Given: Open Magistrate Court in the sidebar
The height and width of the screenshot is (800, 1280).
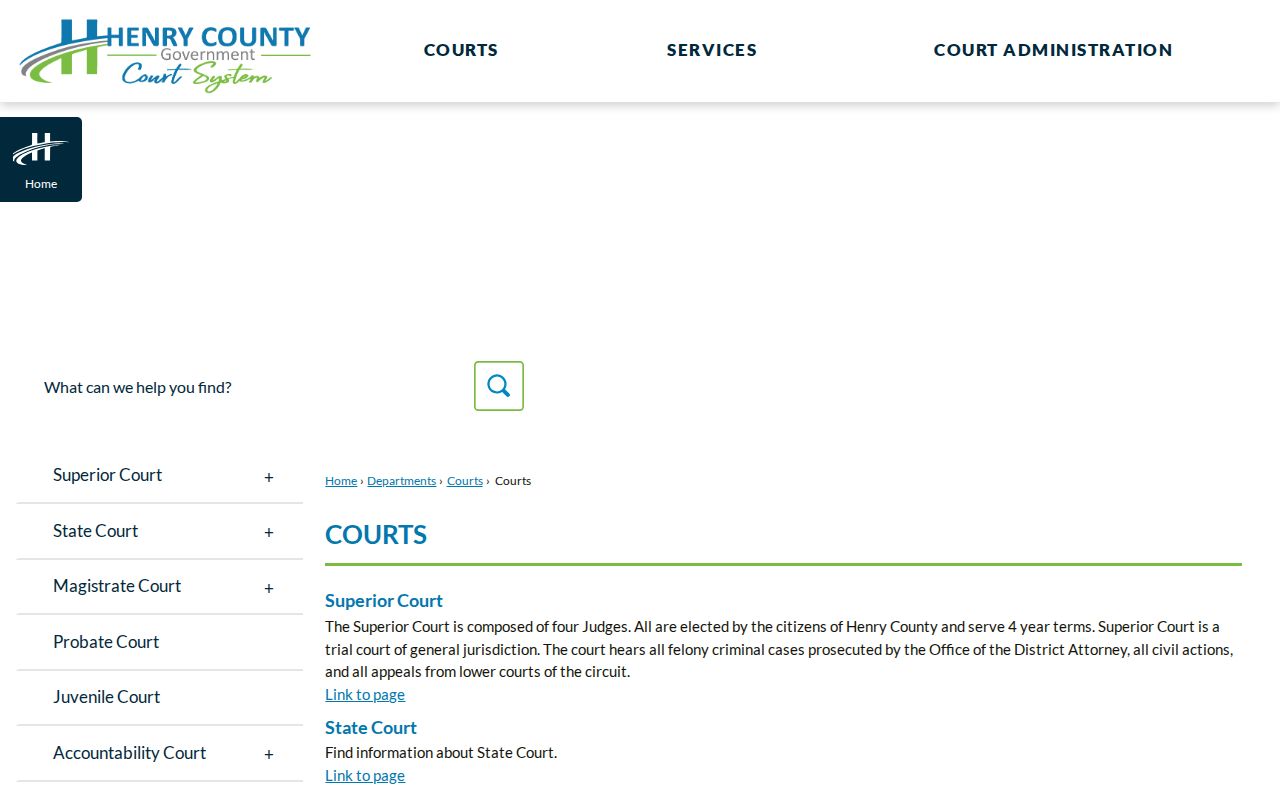Looking at the screenshot, I should pos(117,586).
